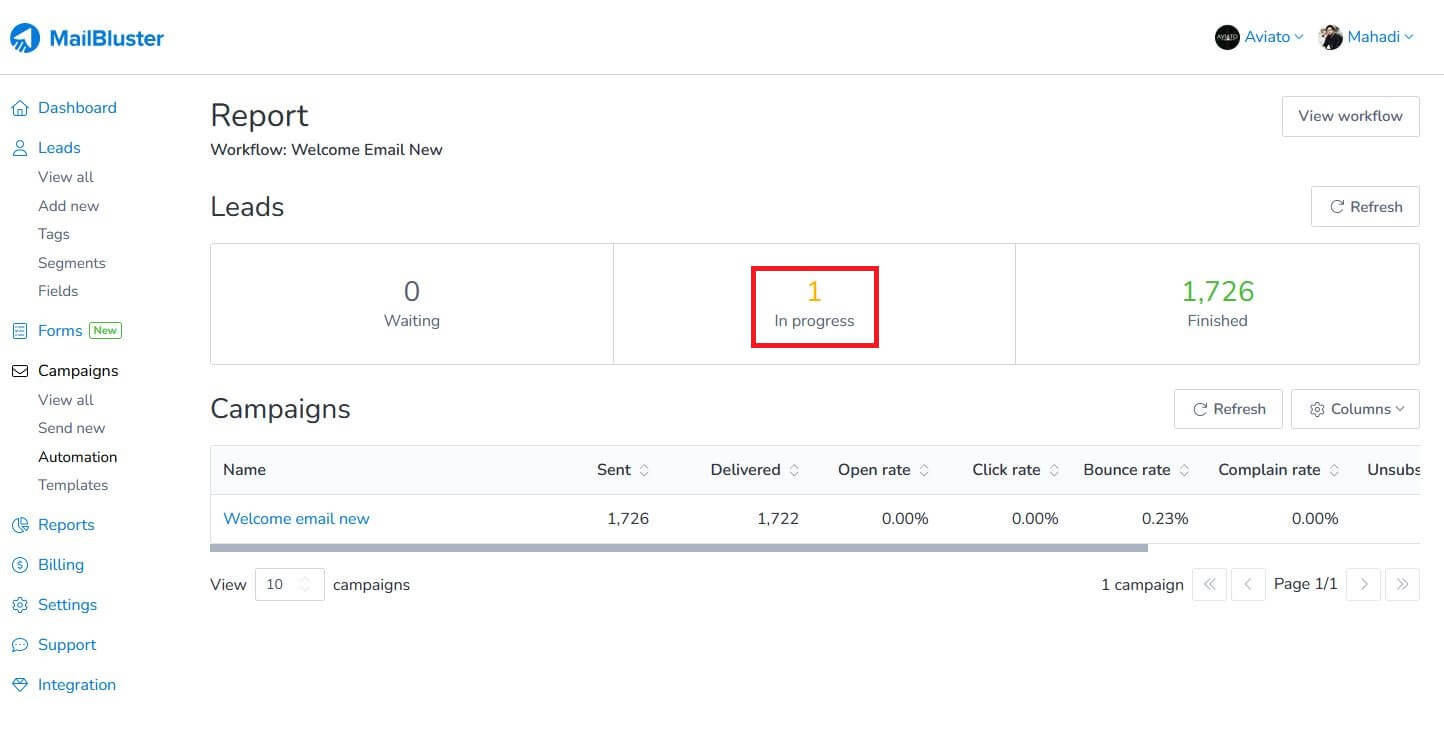Viewport: 1444px width, 730px height.
Task: Select the Leads person icon in sidebar
Action: [19, 147]
